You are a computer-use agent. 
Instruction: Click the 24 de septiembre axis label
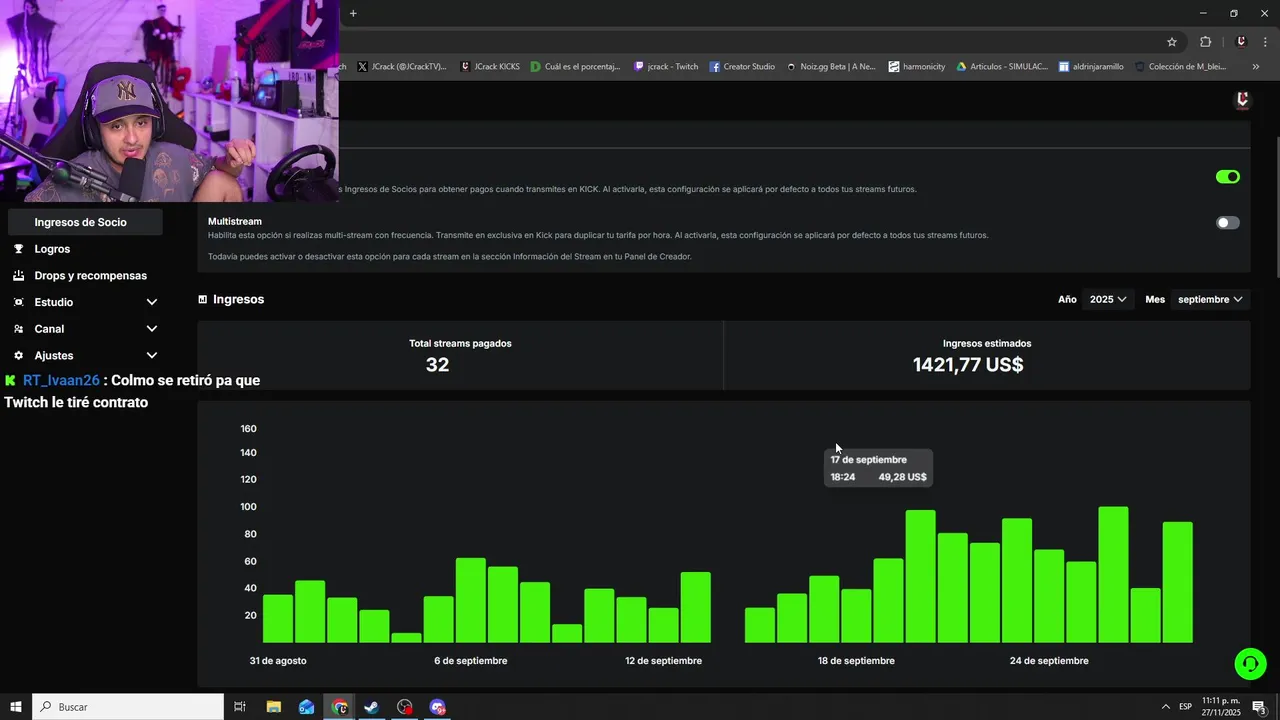pyautogui.click(x=1049, y=661)
